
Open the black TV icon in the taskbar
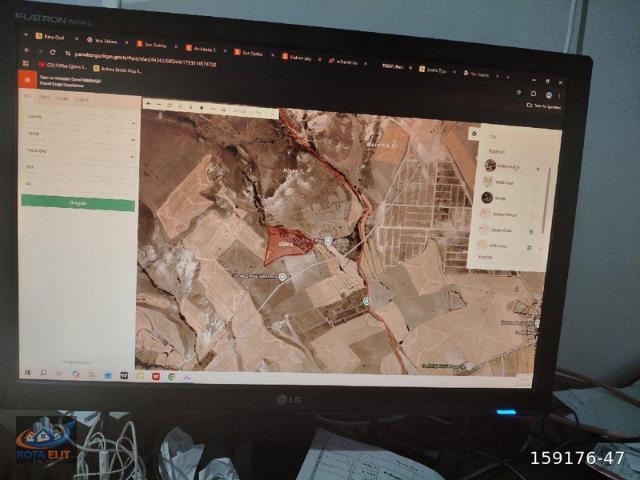tap(124, 375)
